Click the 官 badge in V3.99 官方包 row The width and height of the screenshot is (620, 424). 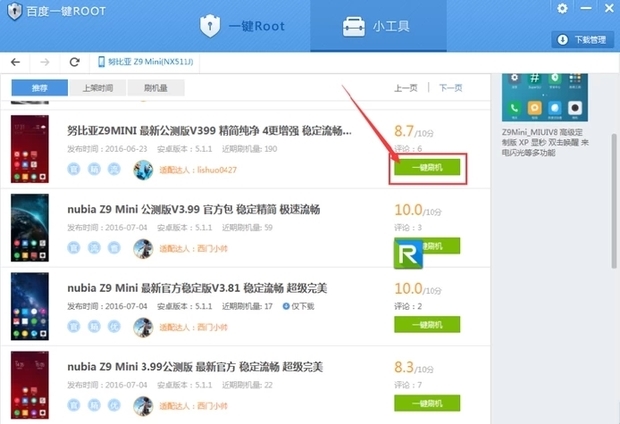74,248
